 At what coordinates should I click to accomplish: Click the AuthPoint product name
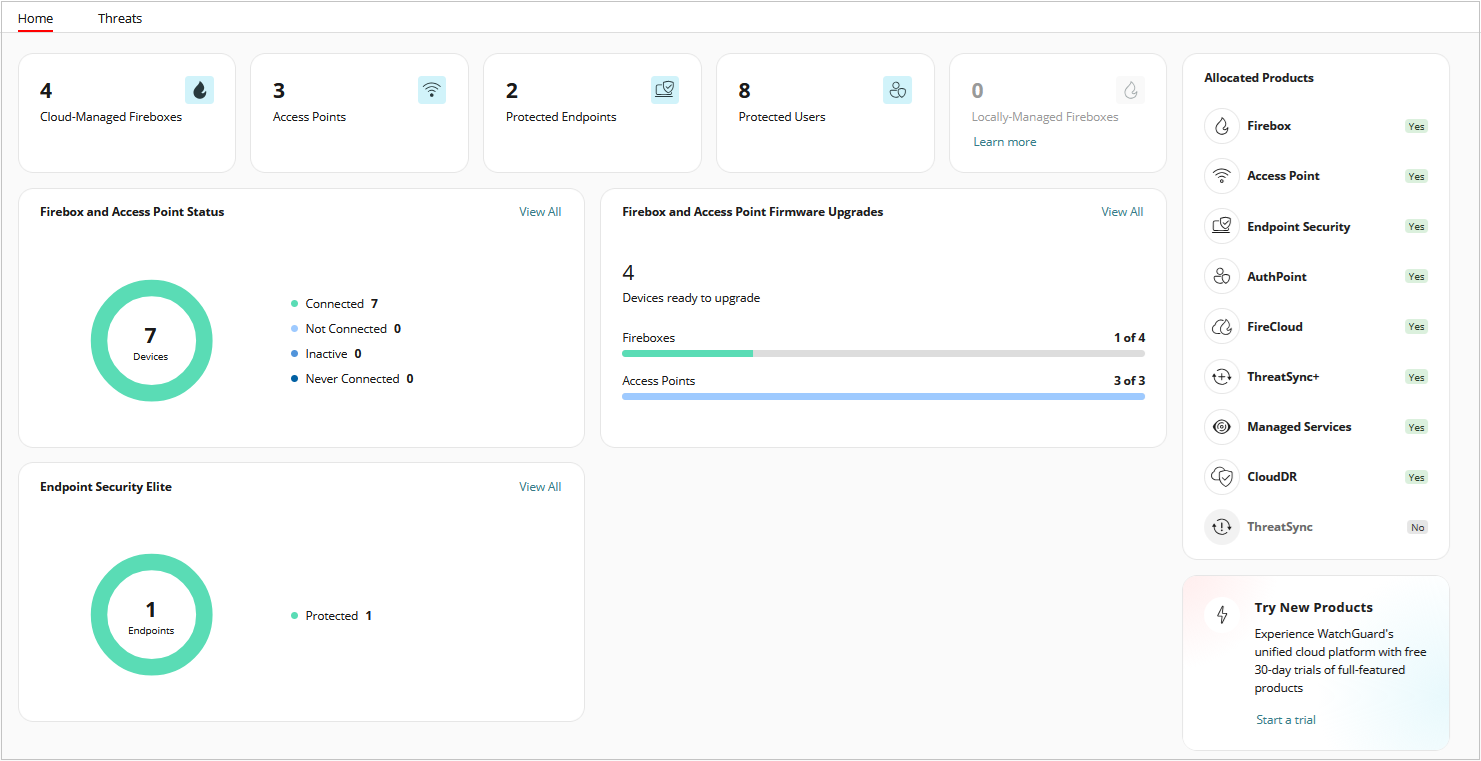[1277, 277]
